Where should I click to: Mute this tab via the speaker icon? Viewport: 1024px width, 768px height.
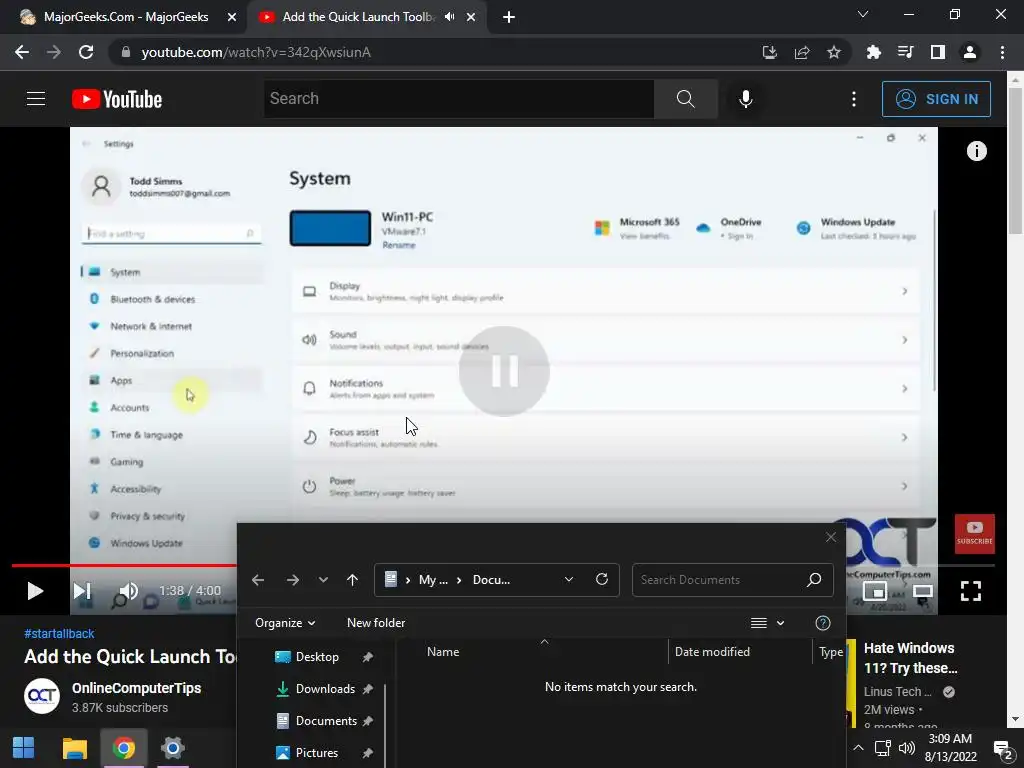point(449,17)
